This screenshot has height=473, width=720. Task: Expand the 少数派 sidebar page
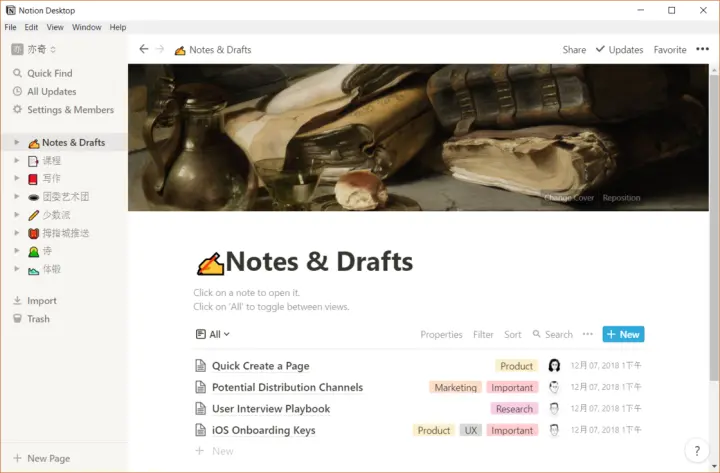[17, 214]
